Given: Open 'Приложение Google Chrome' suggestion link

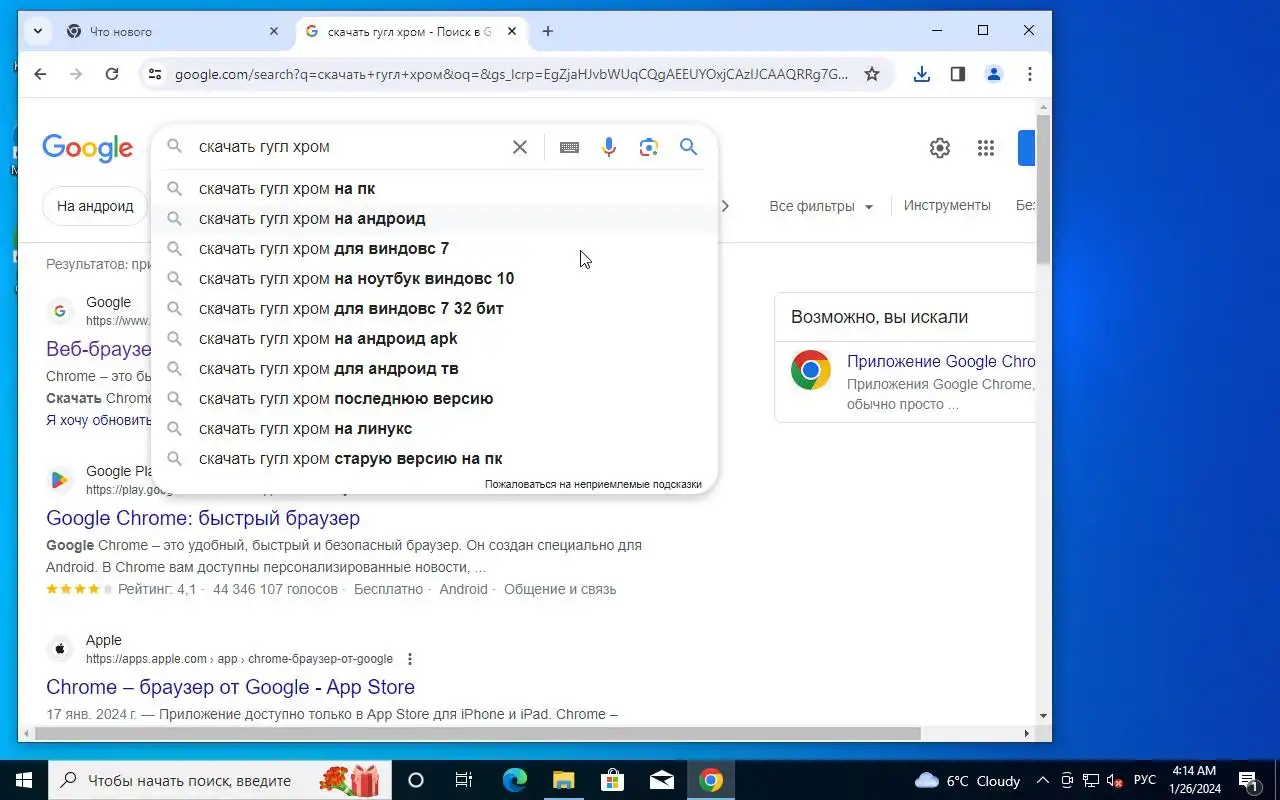Looking at the screenshot, I should coord(941,361).
